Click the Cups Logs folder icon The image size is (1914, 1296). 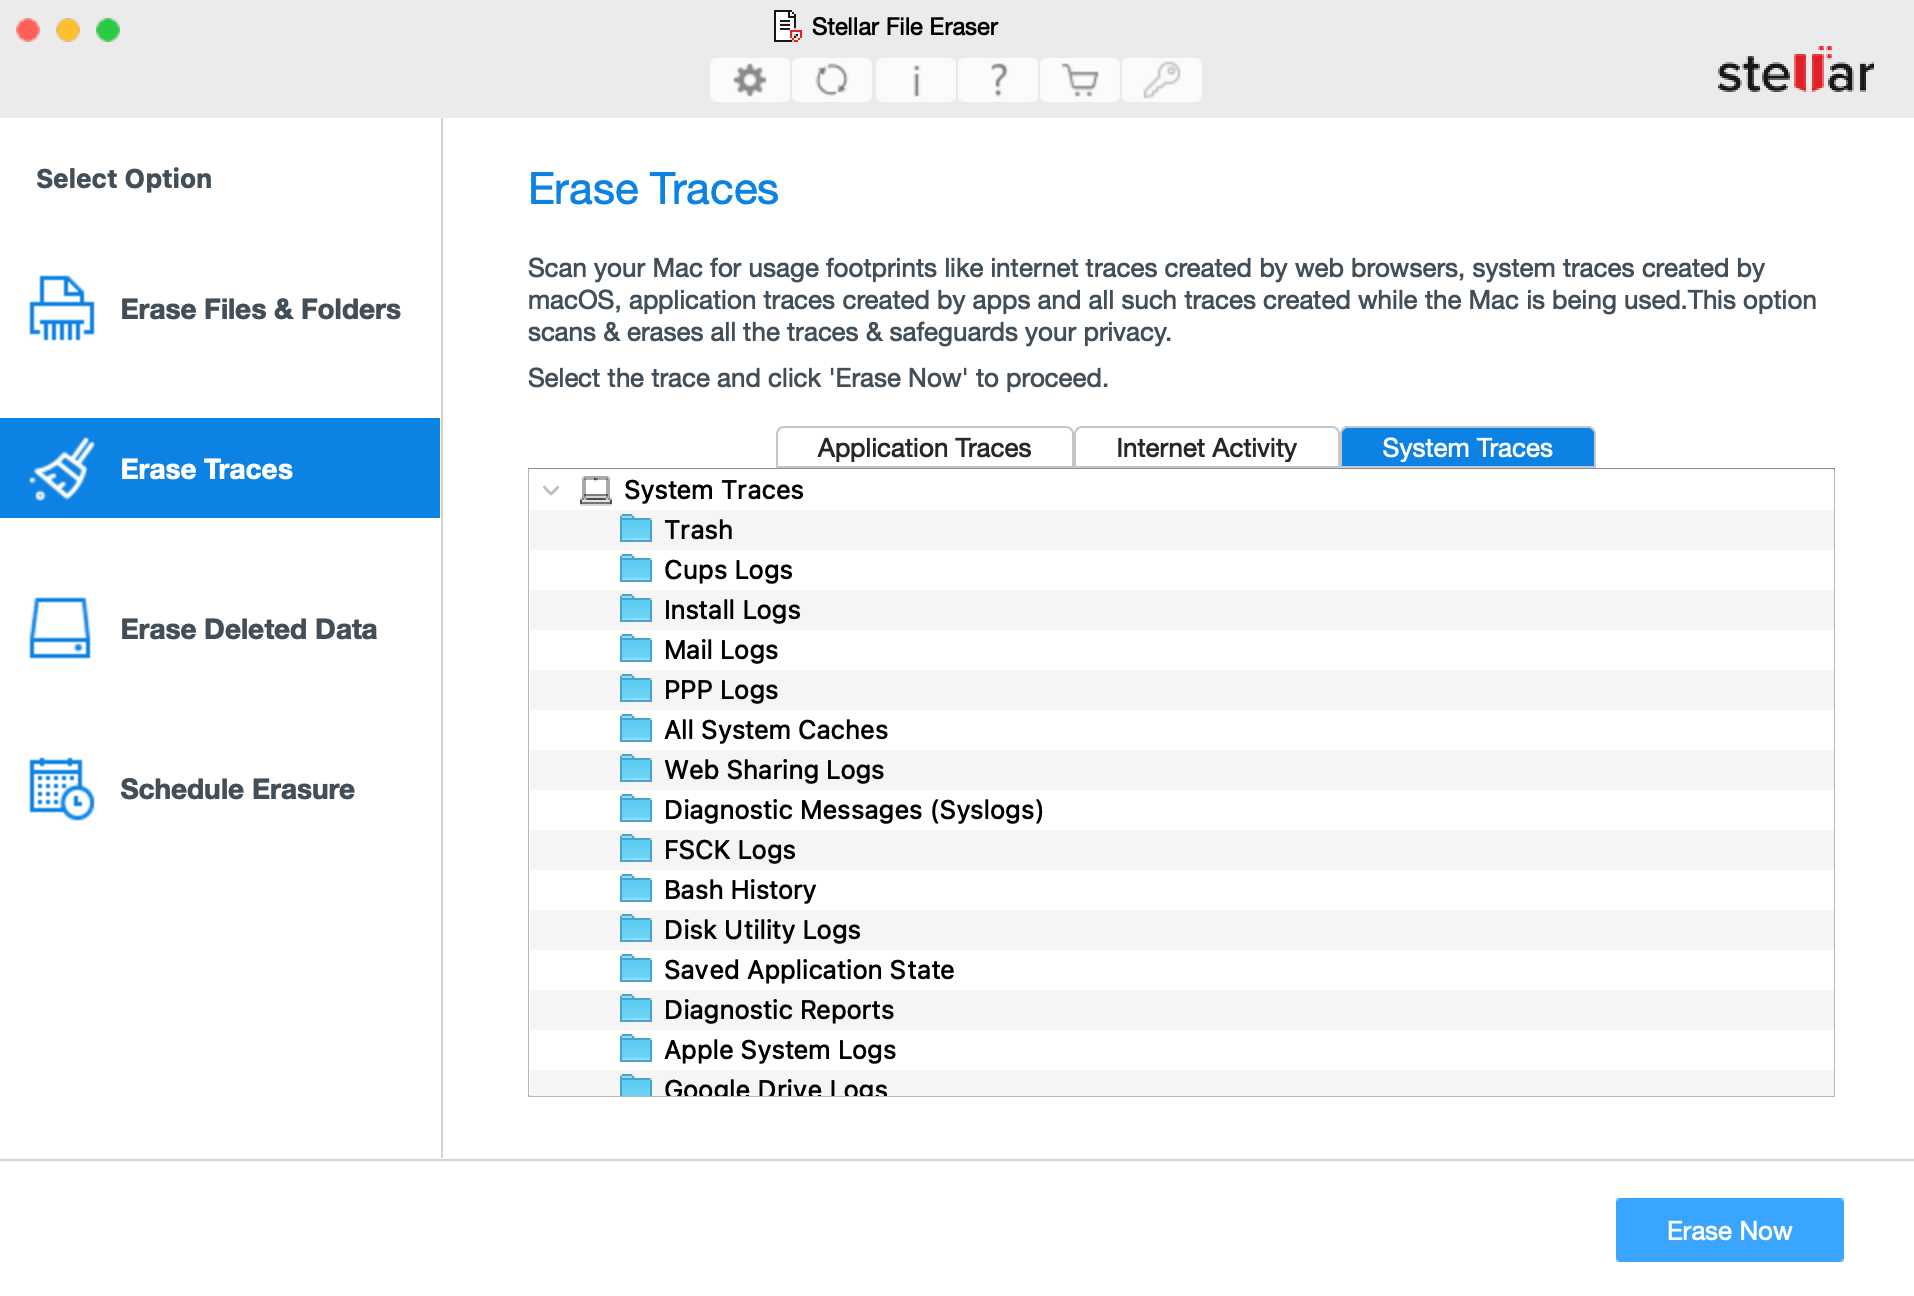(636, 569)
